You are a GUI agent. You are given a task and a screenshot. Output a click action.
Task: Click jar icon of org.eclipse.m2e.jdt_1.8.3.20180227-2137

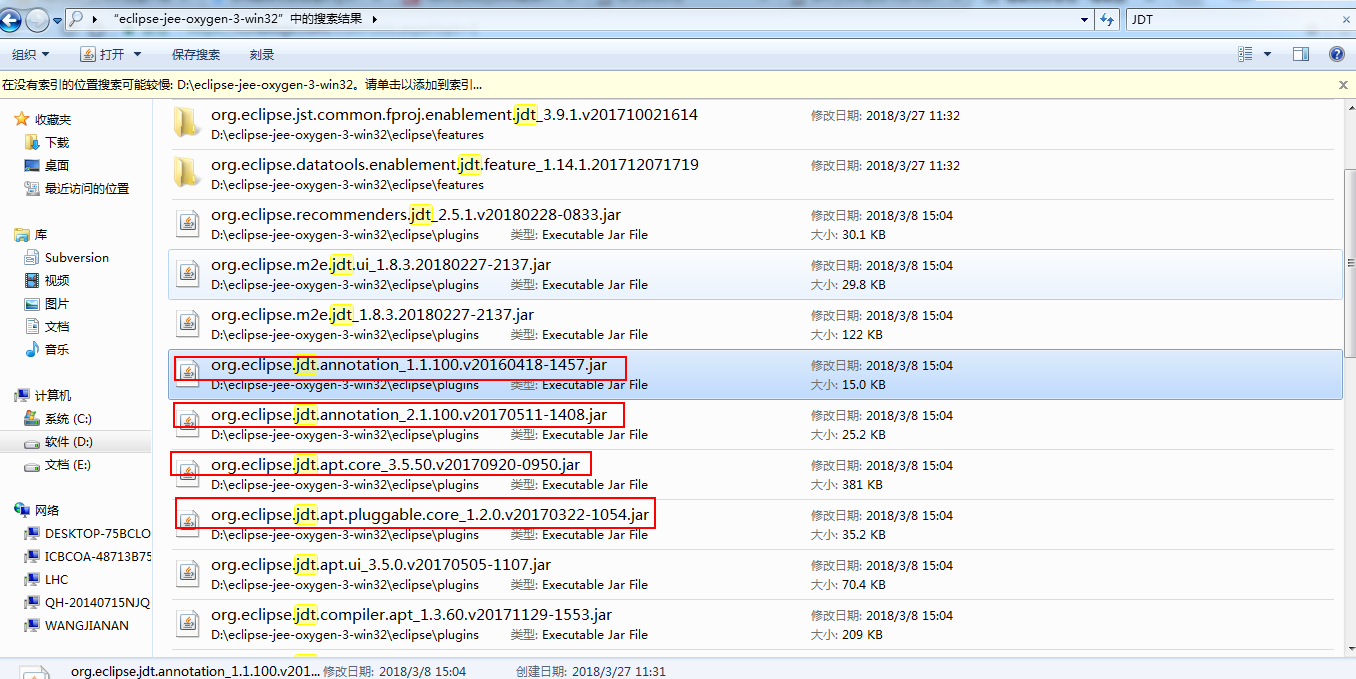[x=188, y=323]
